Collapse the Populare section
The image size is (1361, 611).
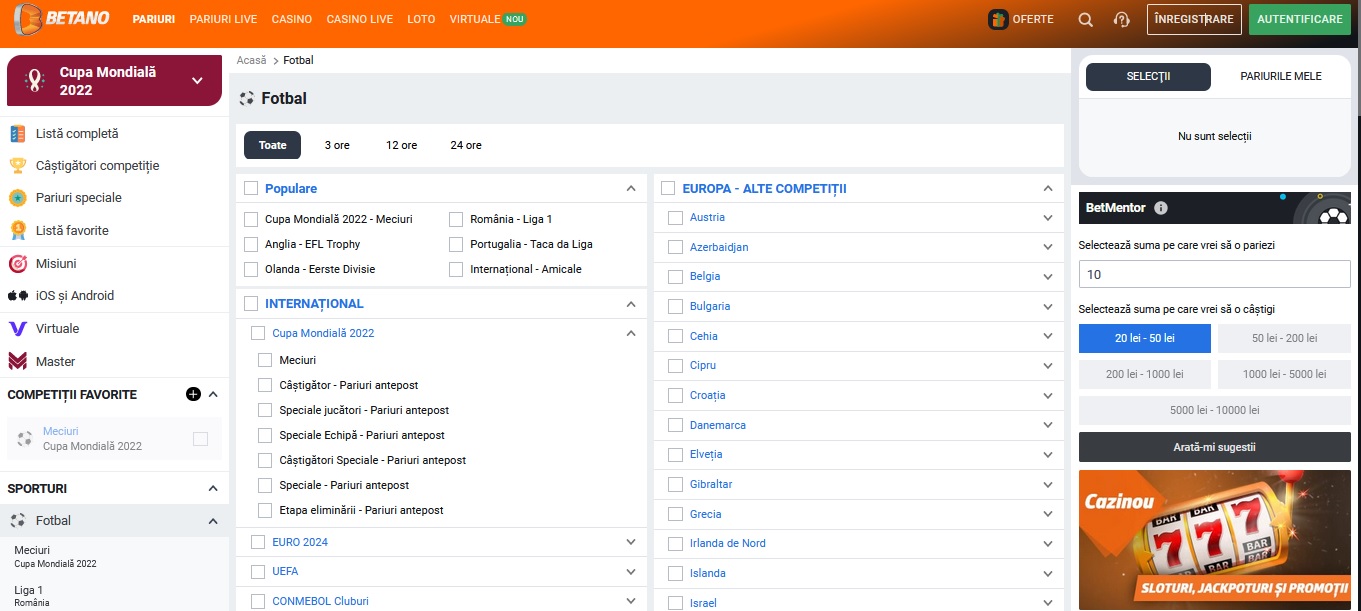click(631, 188)
